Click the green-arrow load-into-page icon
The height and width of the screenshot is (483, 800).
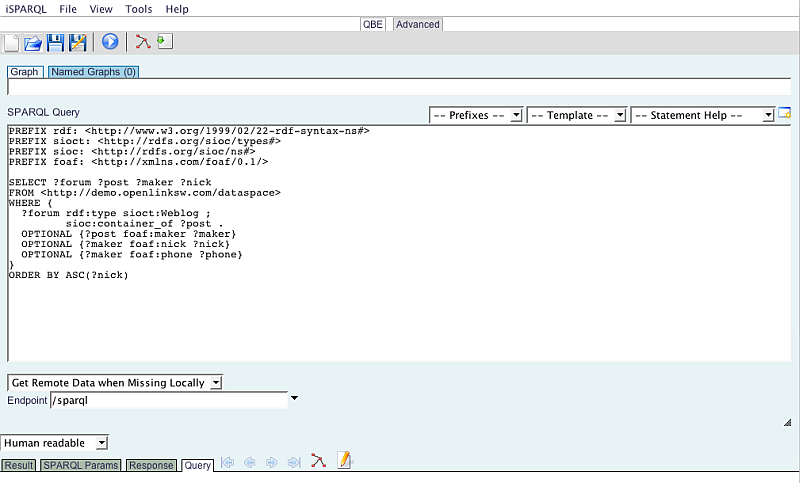click(x=165, y=41)
